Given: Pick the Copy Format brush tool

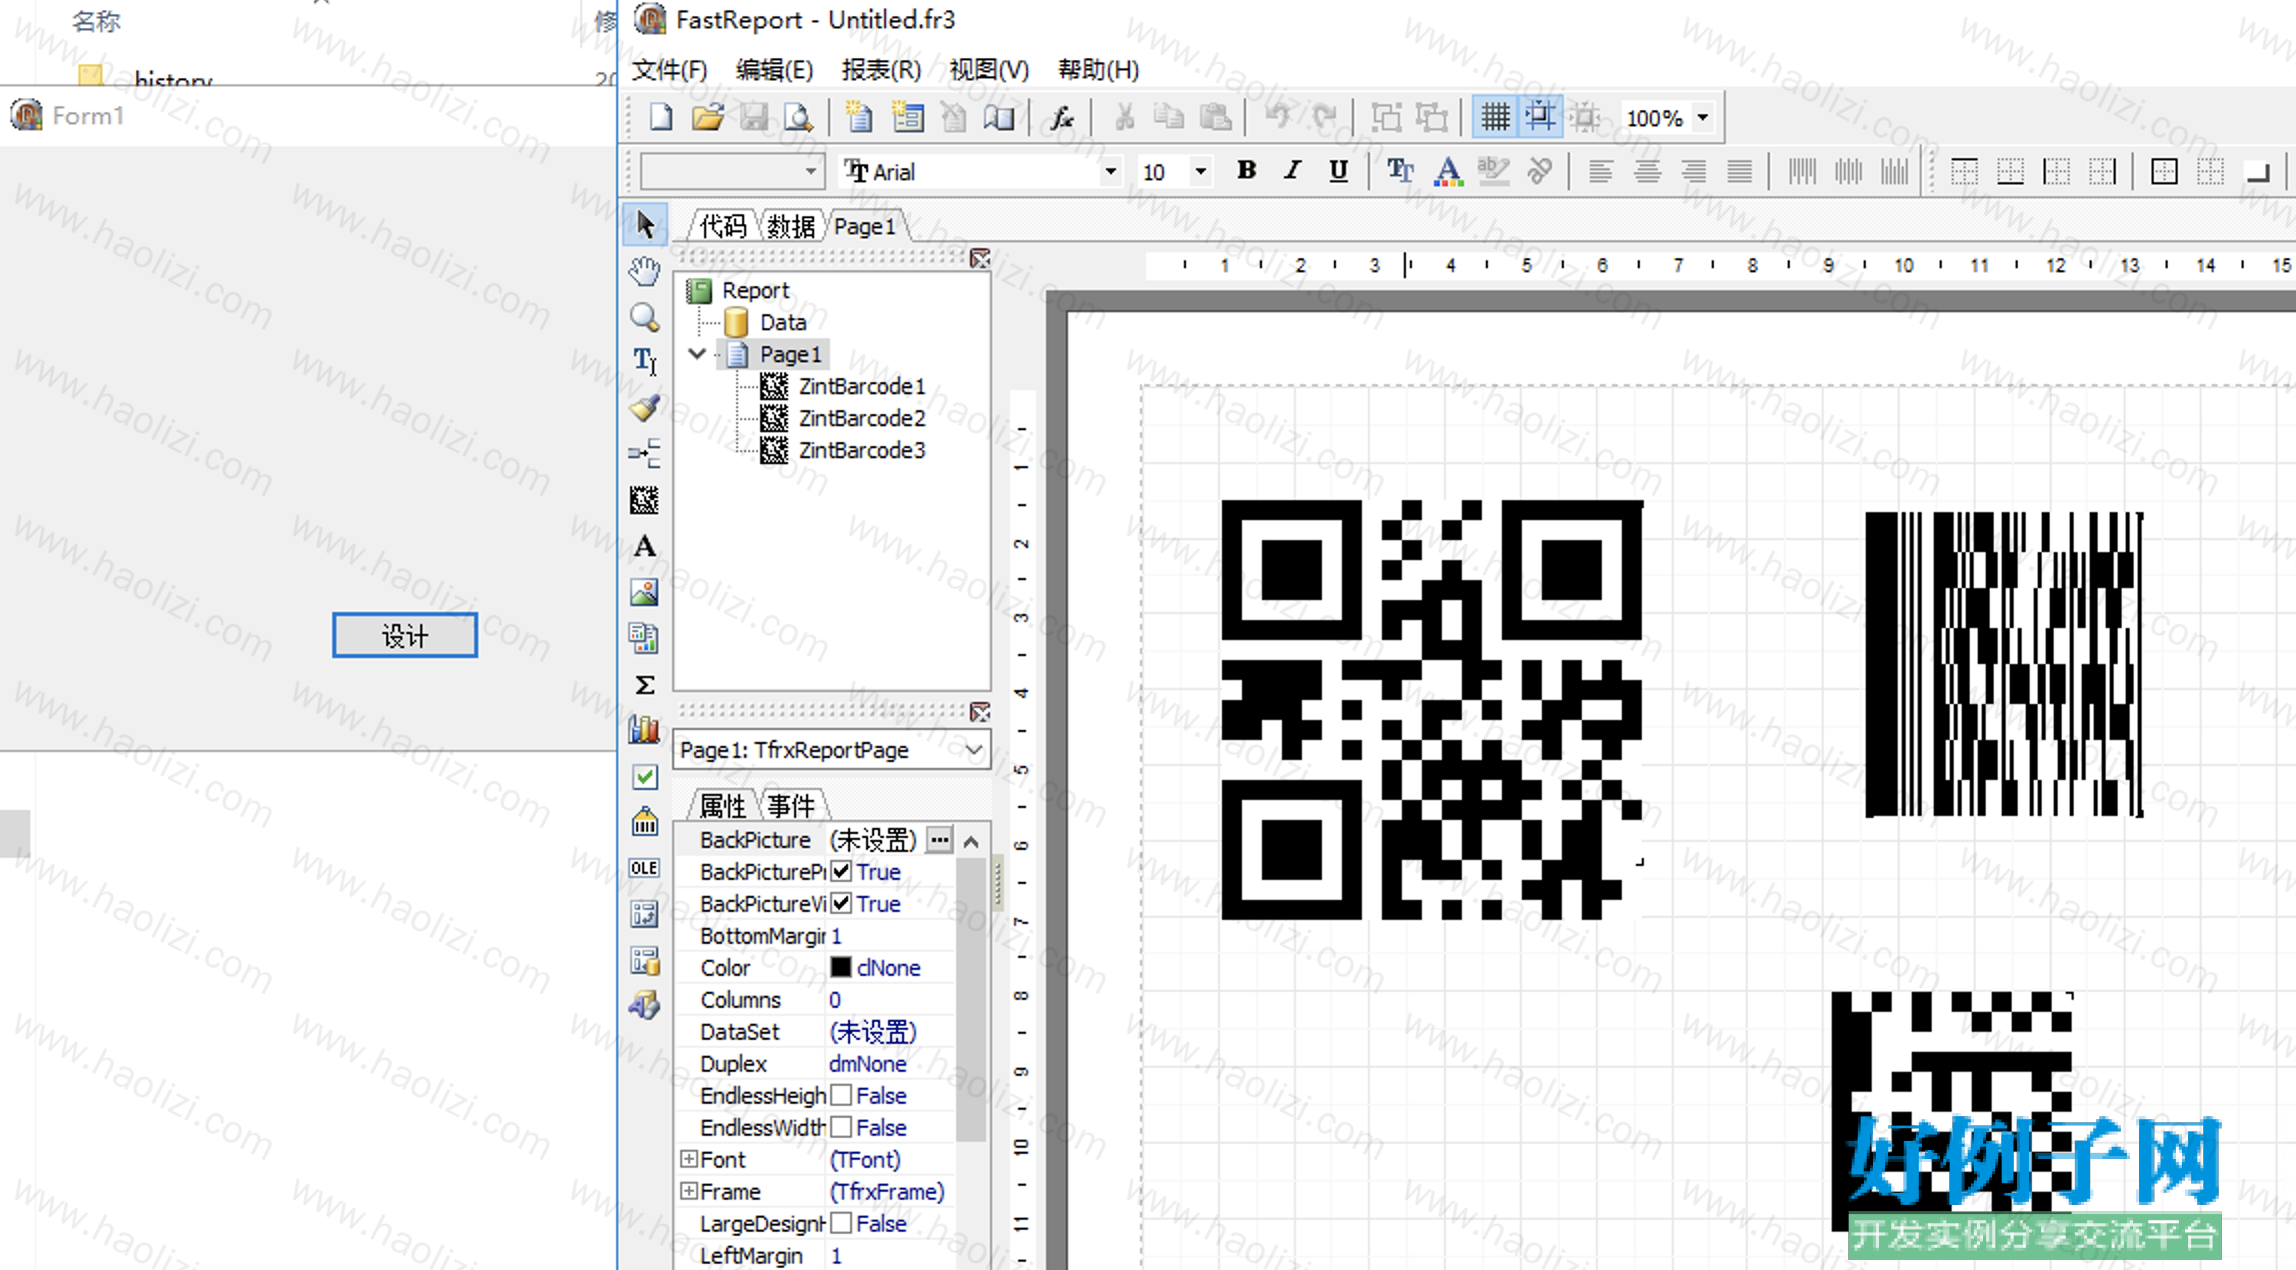Looking at the screenshot, I should [x=645, y=407].
